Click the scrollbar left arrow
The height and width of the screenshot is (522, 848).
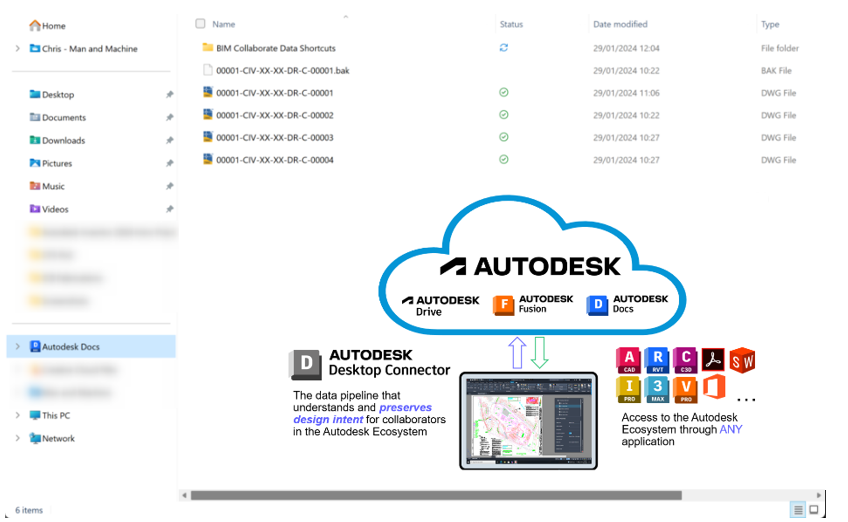(185, 495)
